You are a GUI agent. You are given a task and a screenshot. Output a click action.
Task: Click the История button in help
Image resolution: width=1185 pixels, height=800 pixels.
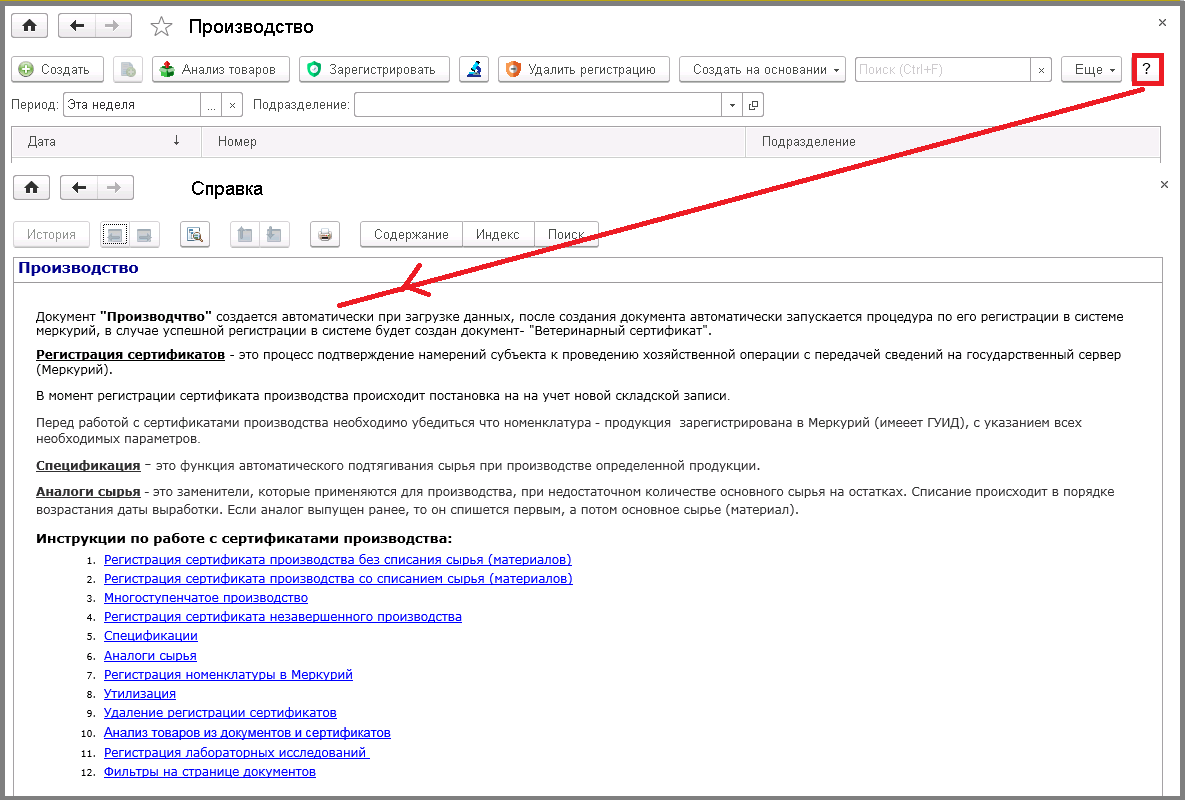click(51, 235)
